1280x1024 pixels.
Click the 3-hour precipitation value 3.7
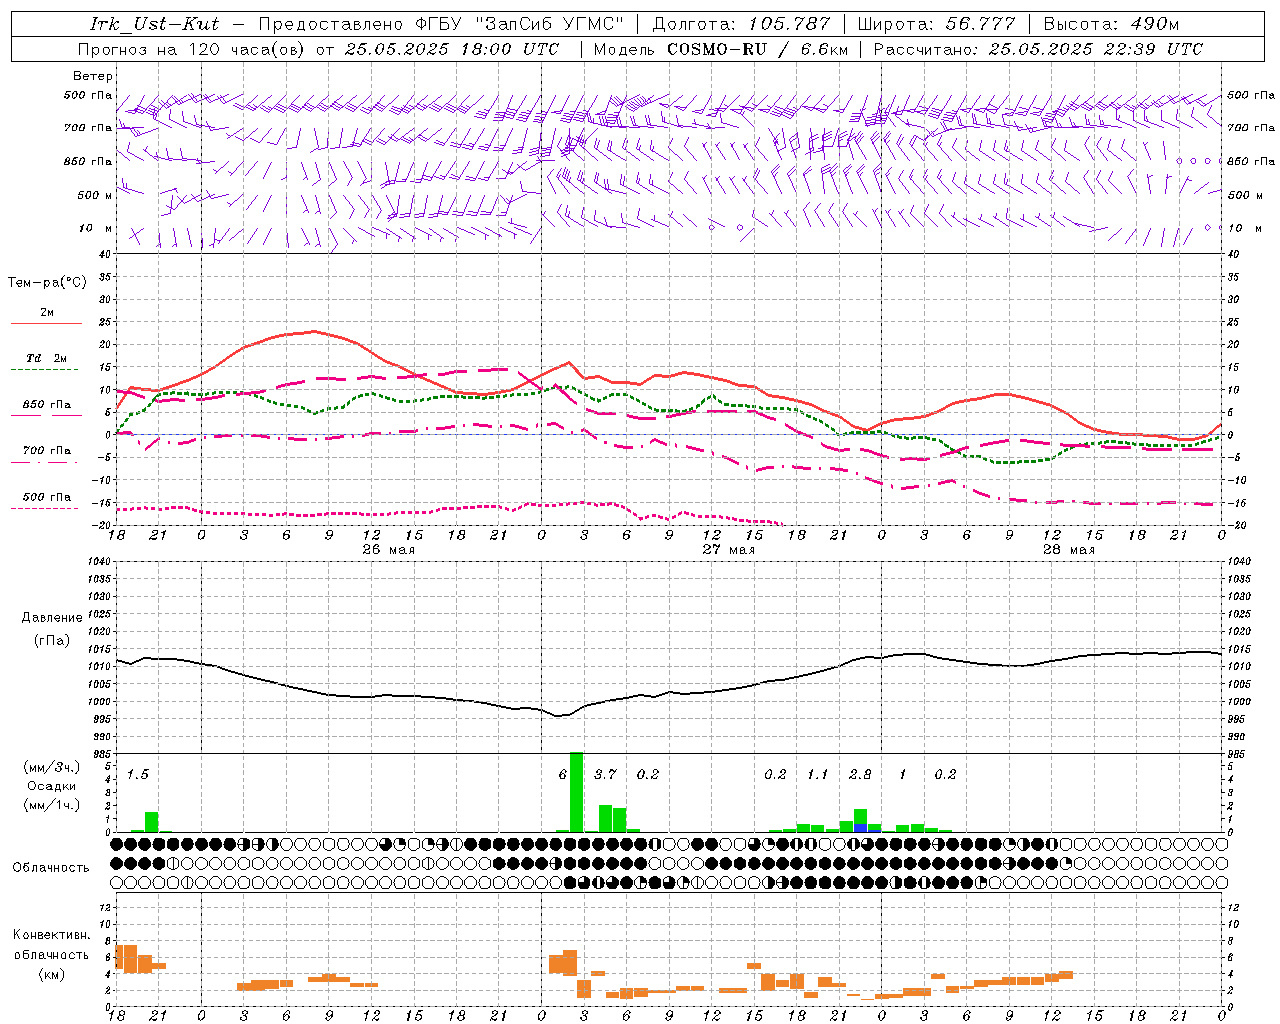605,774
